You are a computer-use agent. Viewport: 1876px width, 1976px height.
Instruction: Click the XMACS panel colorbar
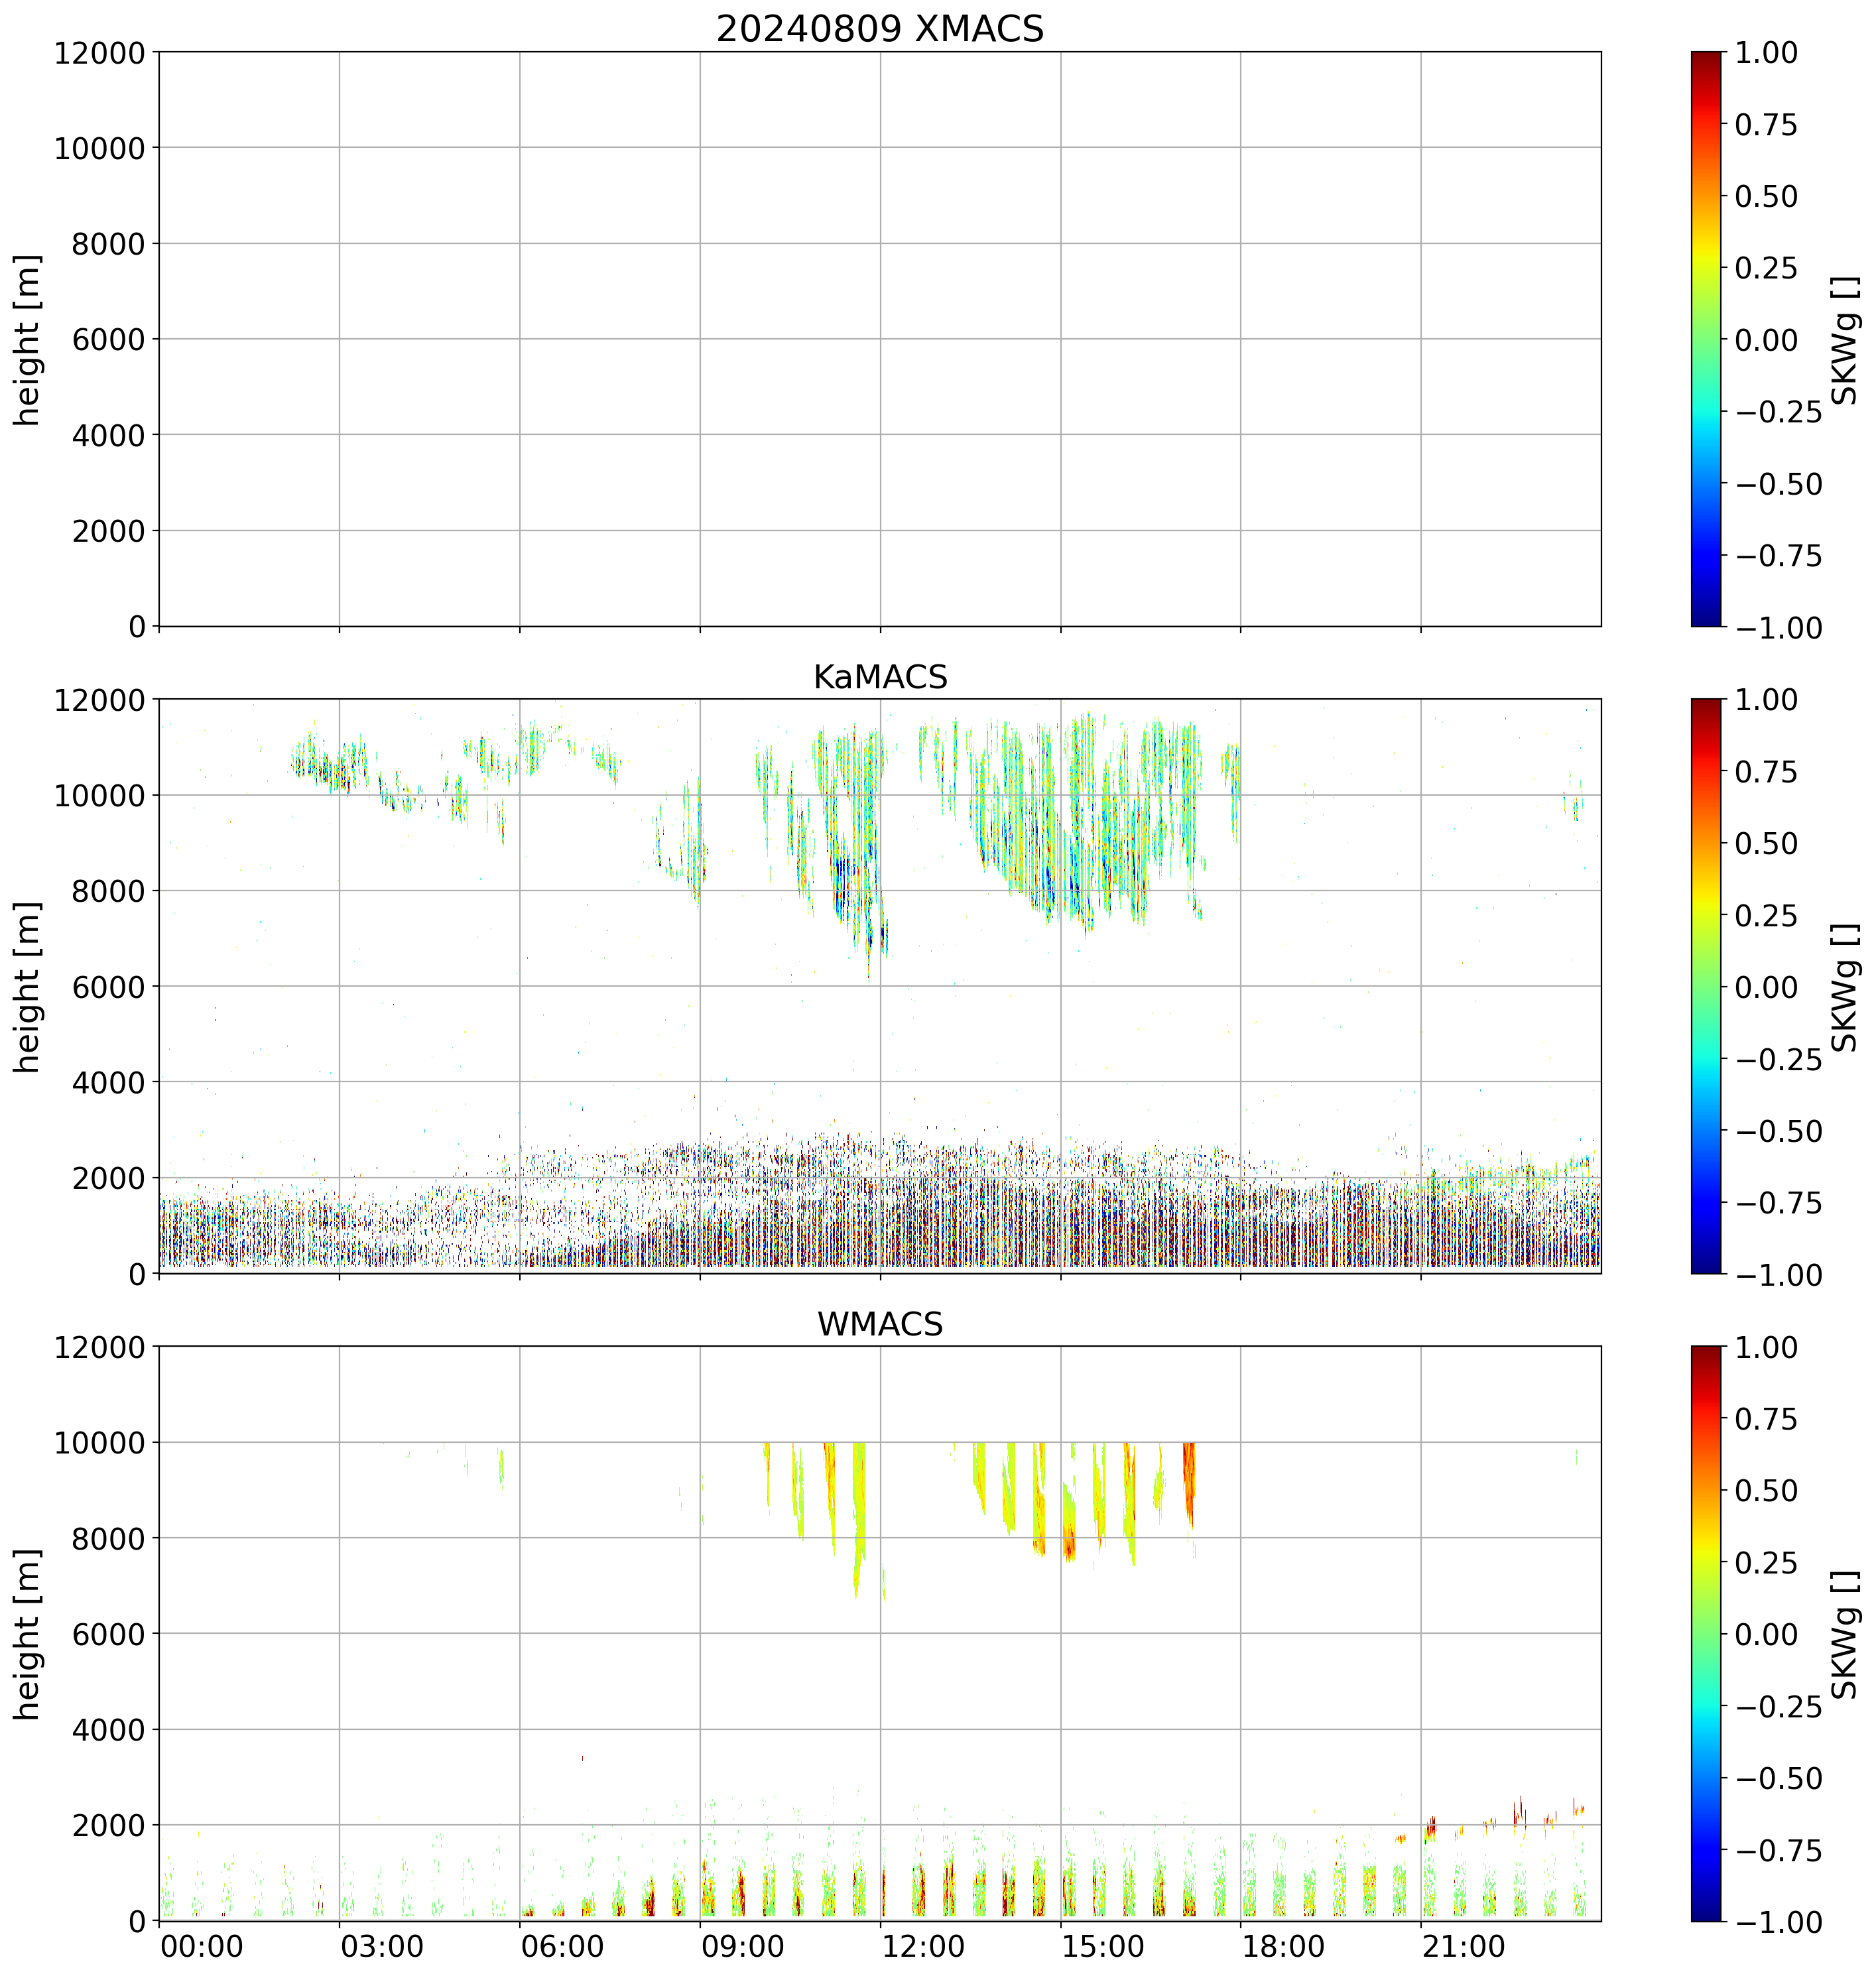click(1706, 339)
